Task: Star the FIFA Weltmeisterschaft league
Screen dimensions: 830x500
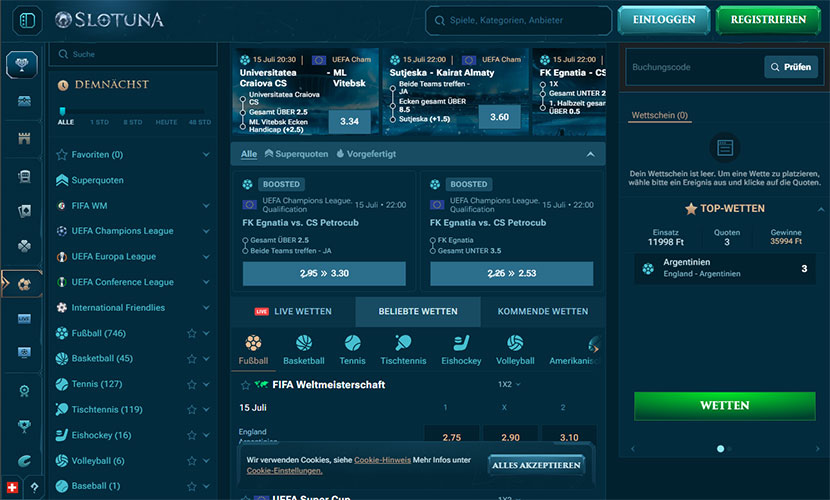Action: point(245,385)
